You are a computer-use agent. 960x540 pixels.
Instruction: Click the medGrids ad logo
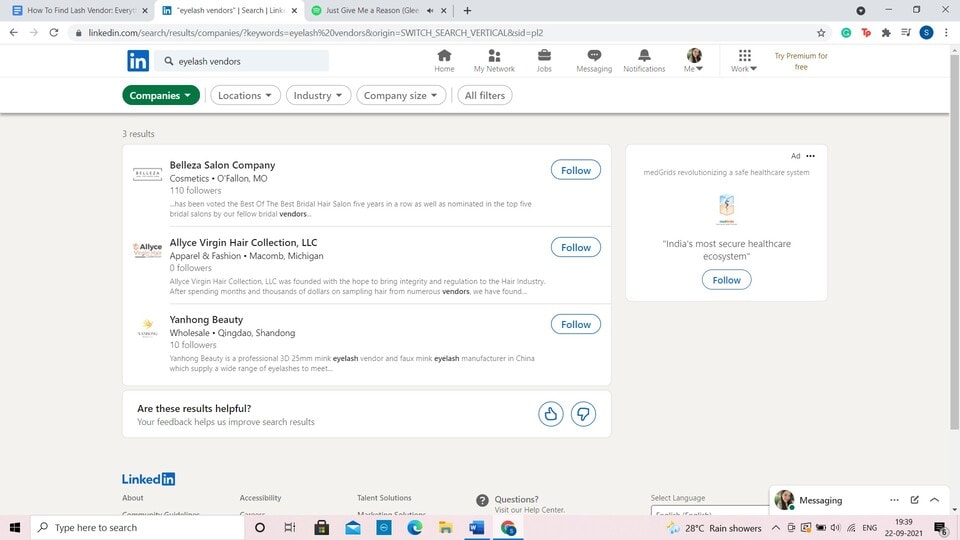pyautogui.click(x=727, y=209)
